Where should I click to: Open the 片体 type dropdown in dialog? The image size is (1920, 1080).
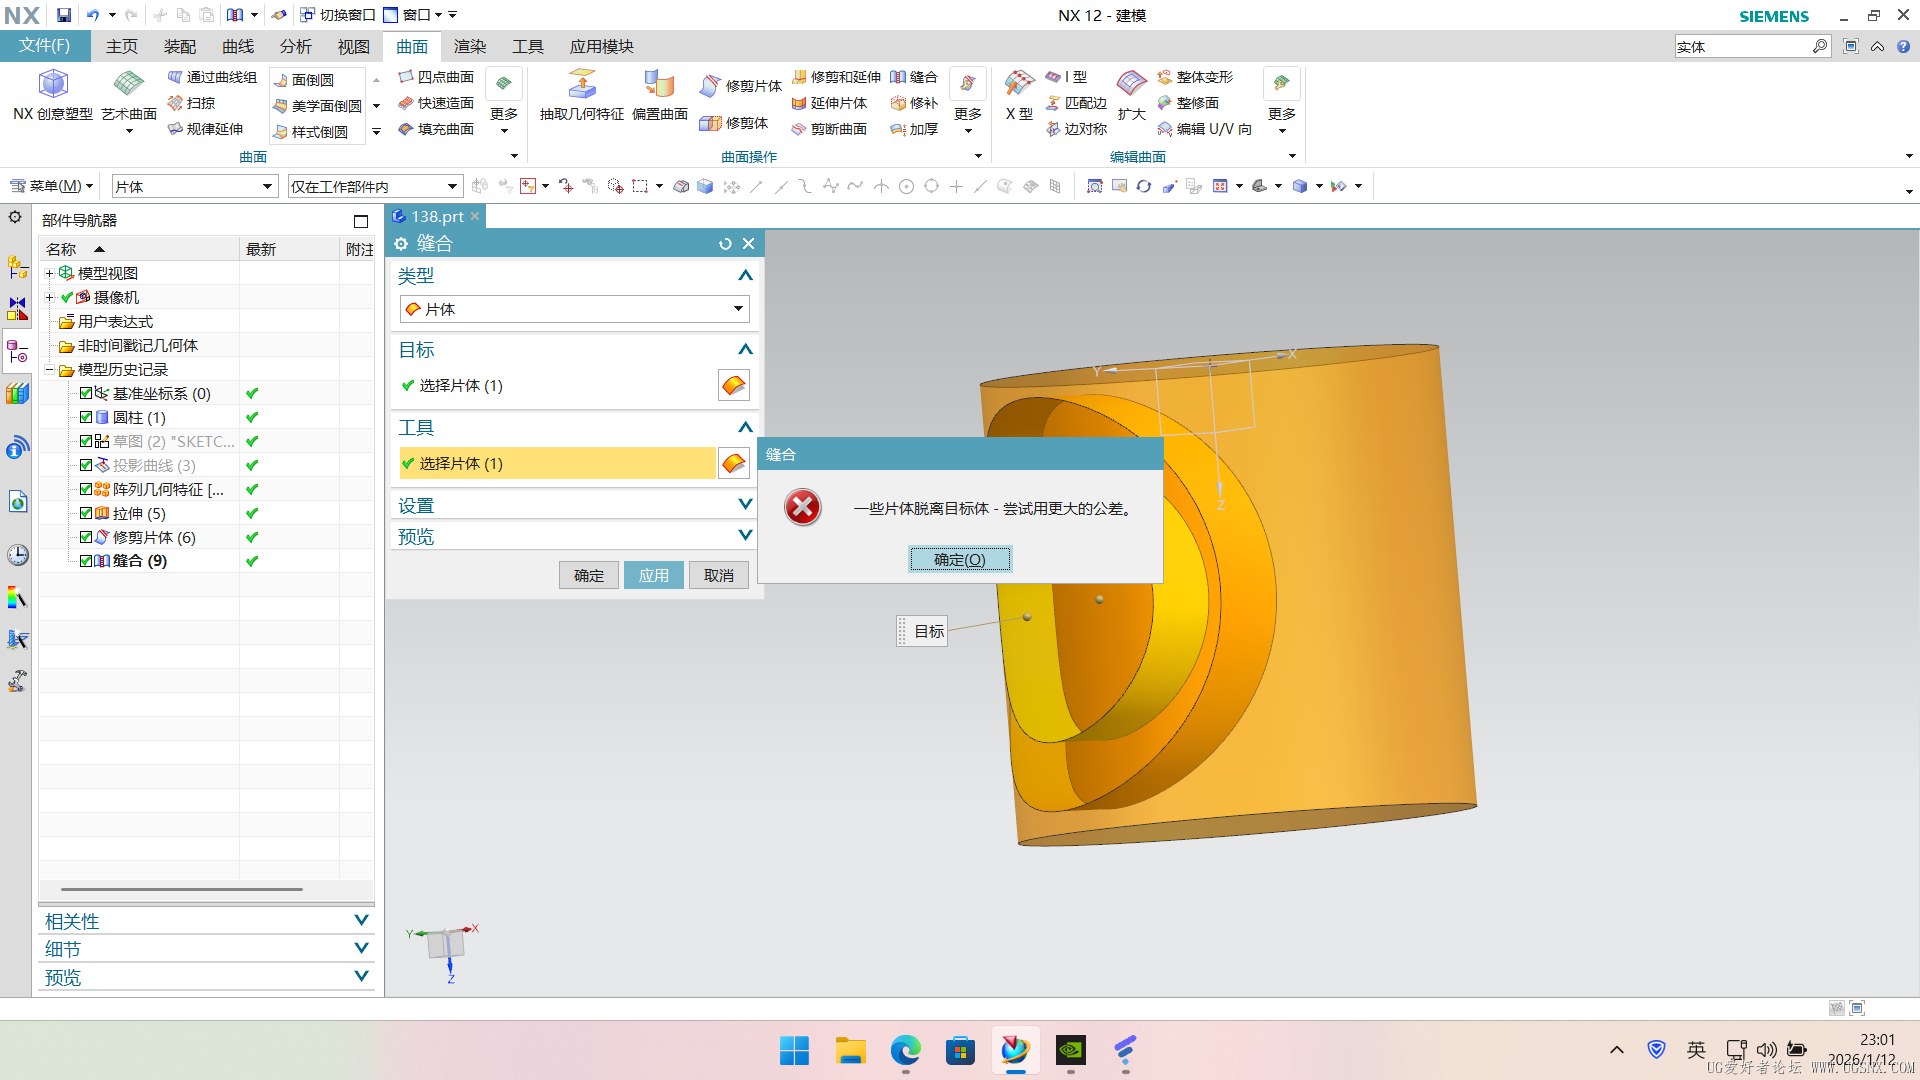click(737, 309)
